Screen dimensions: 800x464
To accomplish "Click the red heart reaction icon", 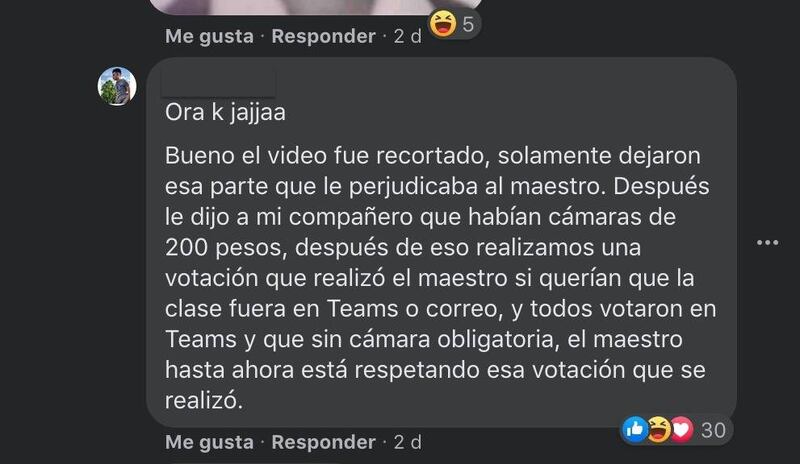I will [x=682, y=429].
